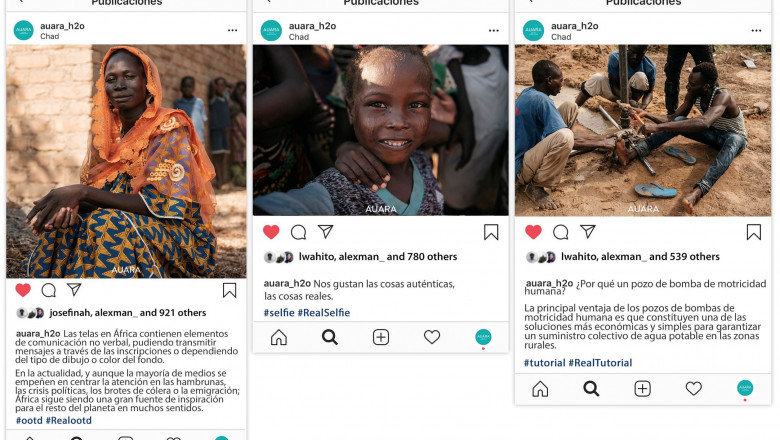Save the smiling child post with bookmark
The height and width of the screenshot is (440, 780).
(x=491, y=232)
